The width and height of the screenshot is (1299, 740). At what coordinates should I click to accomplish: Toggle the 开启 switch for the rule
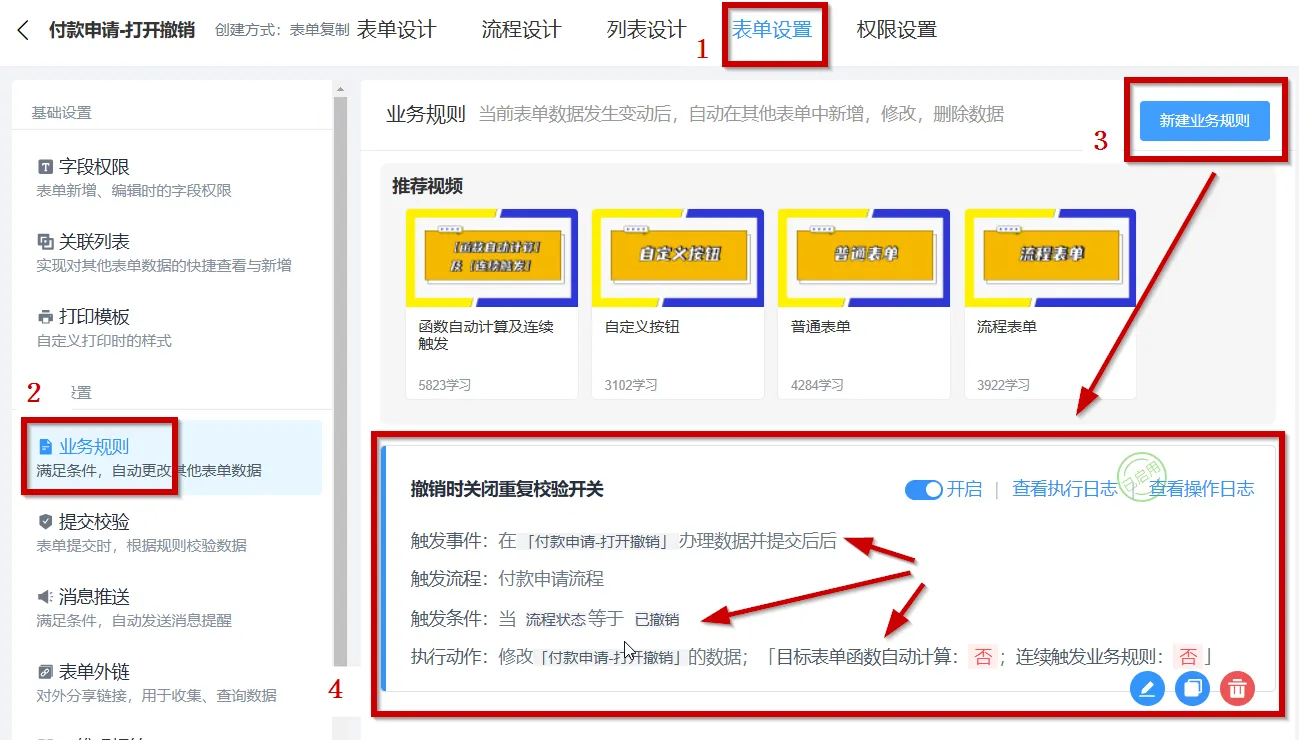(923, 489)
